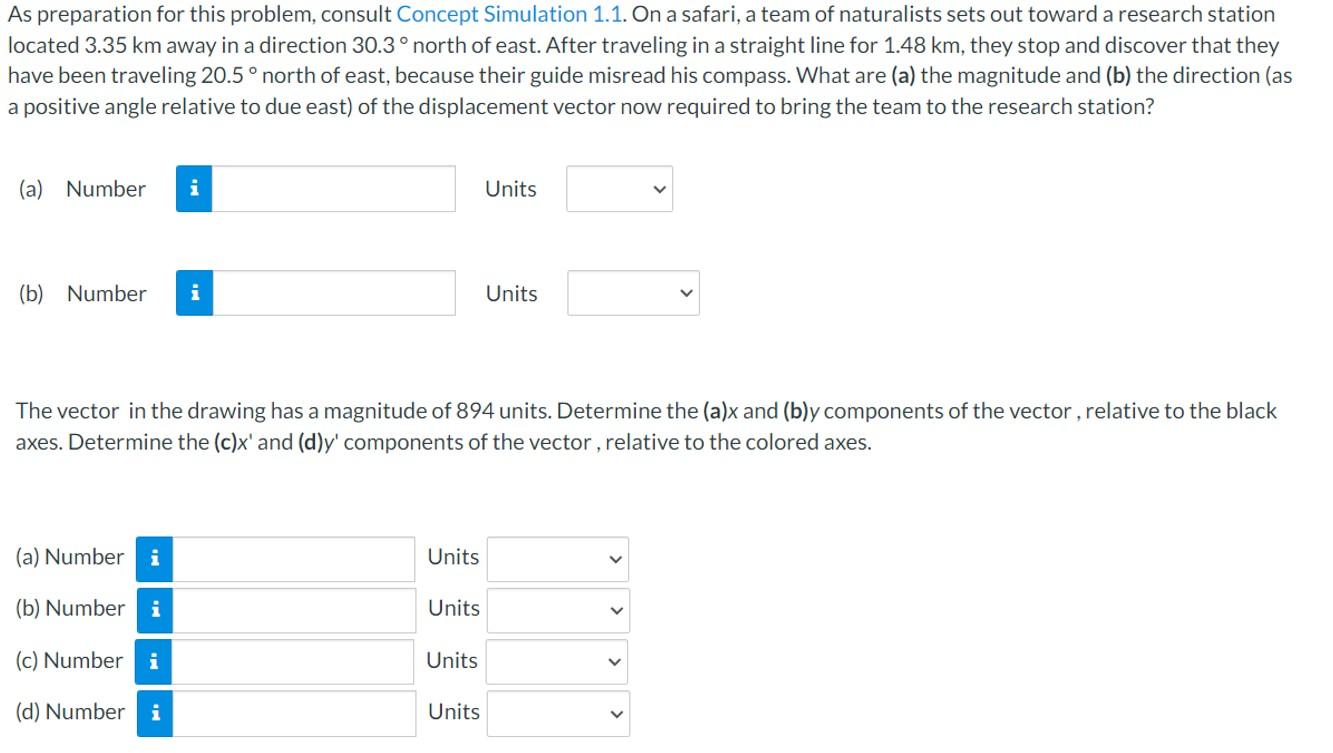Screen dimensions: 1333x753
Task: Focus the safari direction (b) number field
Action: click(333, 293)
